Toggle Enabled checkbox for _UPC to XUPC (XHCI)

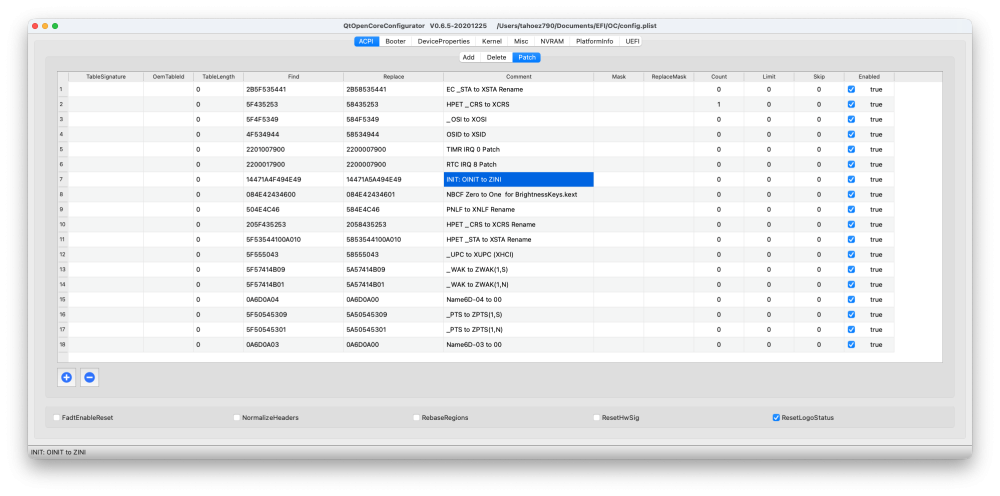(x=851, y=254)
